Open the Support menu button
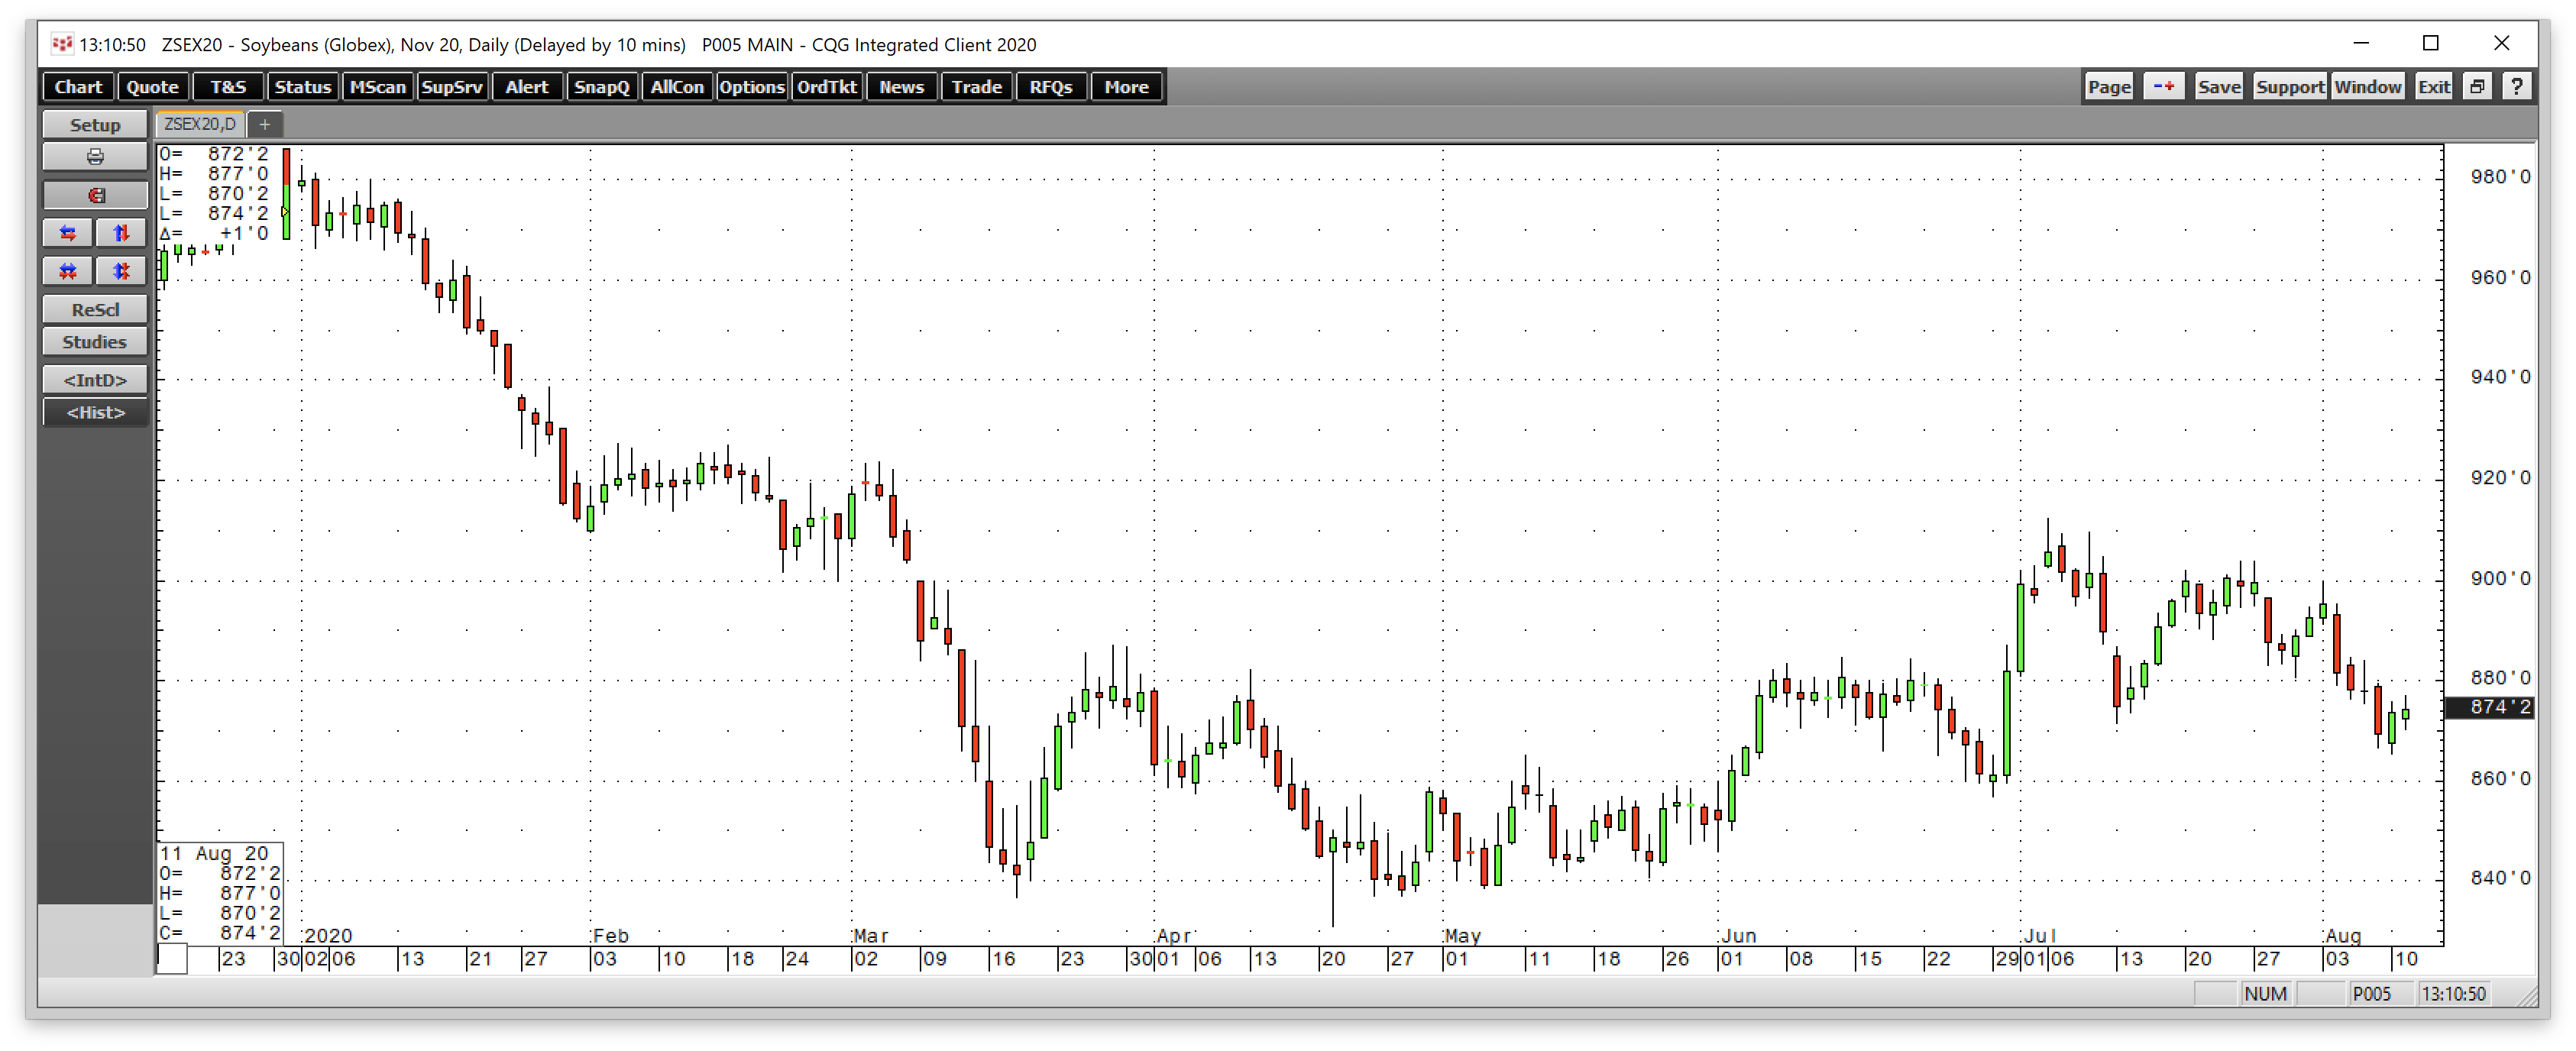The width and height of the screenshot is (2576, 1051). [2290, 87]
